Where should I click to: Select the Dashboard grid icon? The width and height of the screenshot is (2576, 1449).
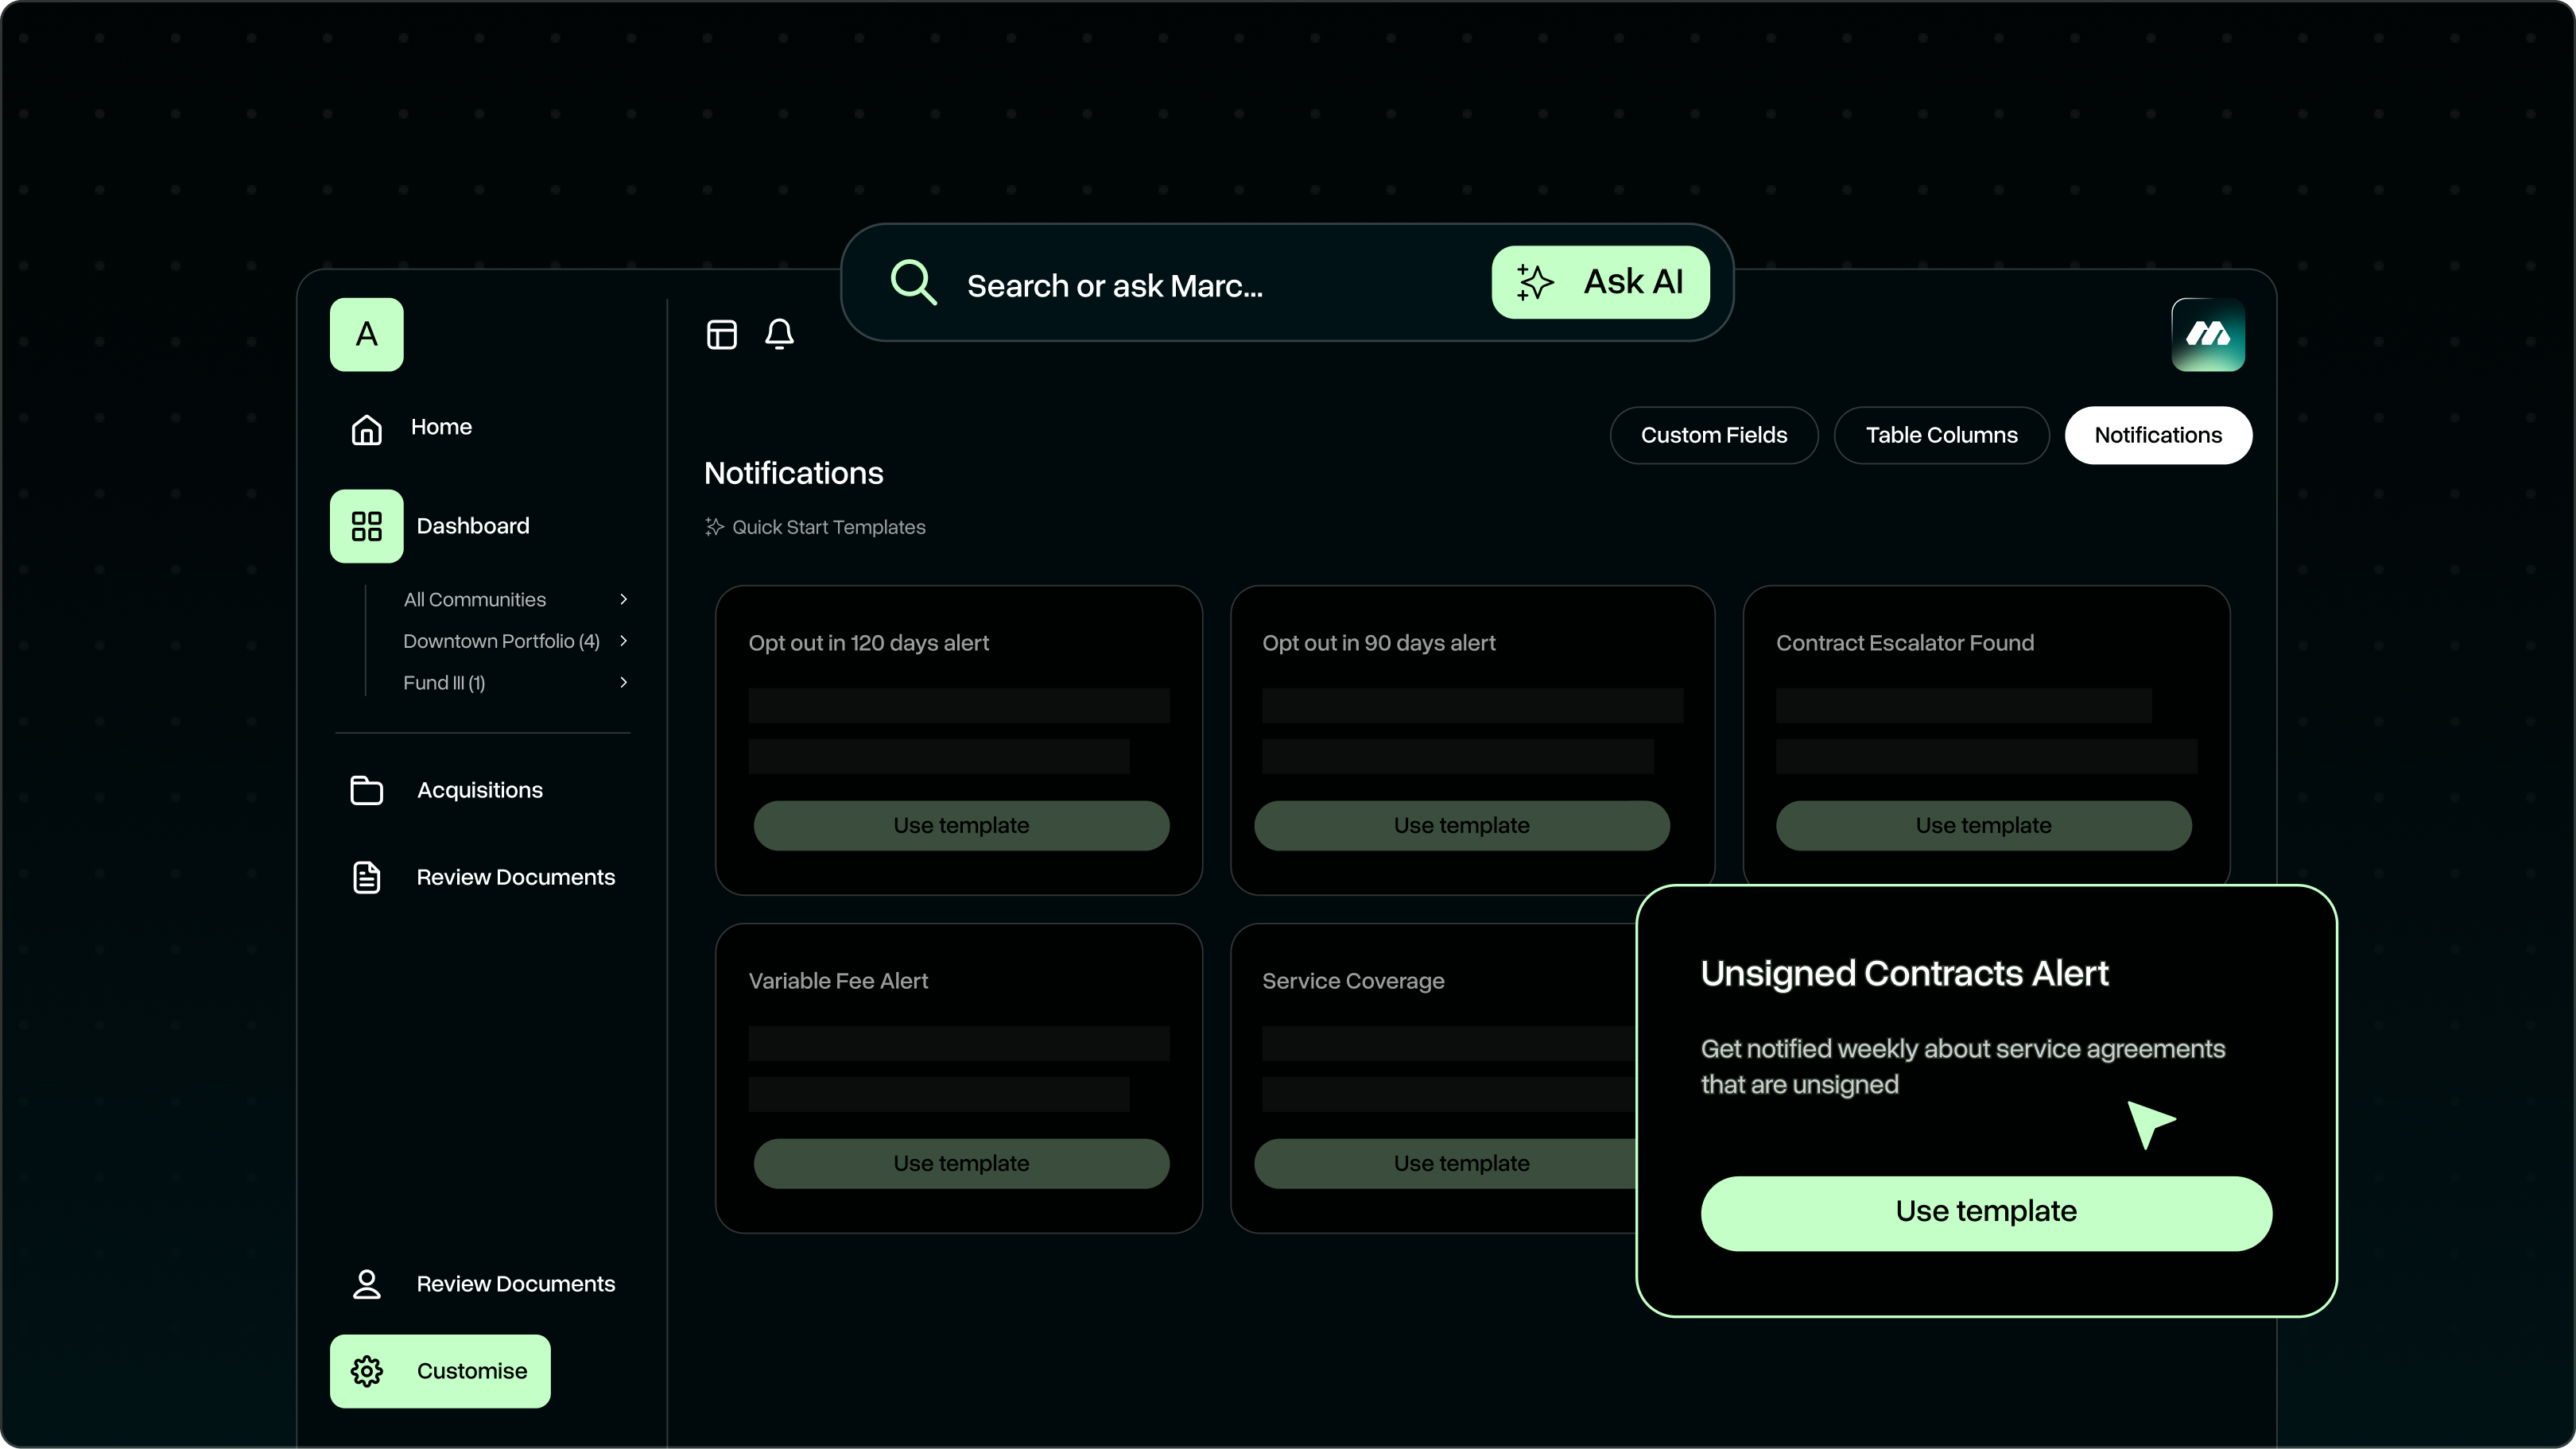pyautogui.click(x=367, y=526)
